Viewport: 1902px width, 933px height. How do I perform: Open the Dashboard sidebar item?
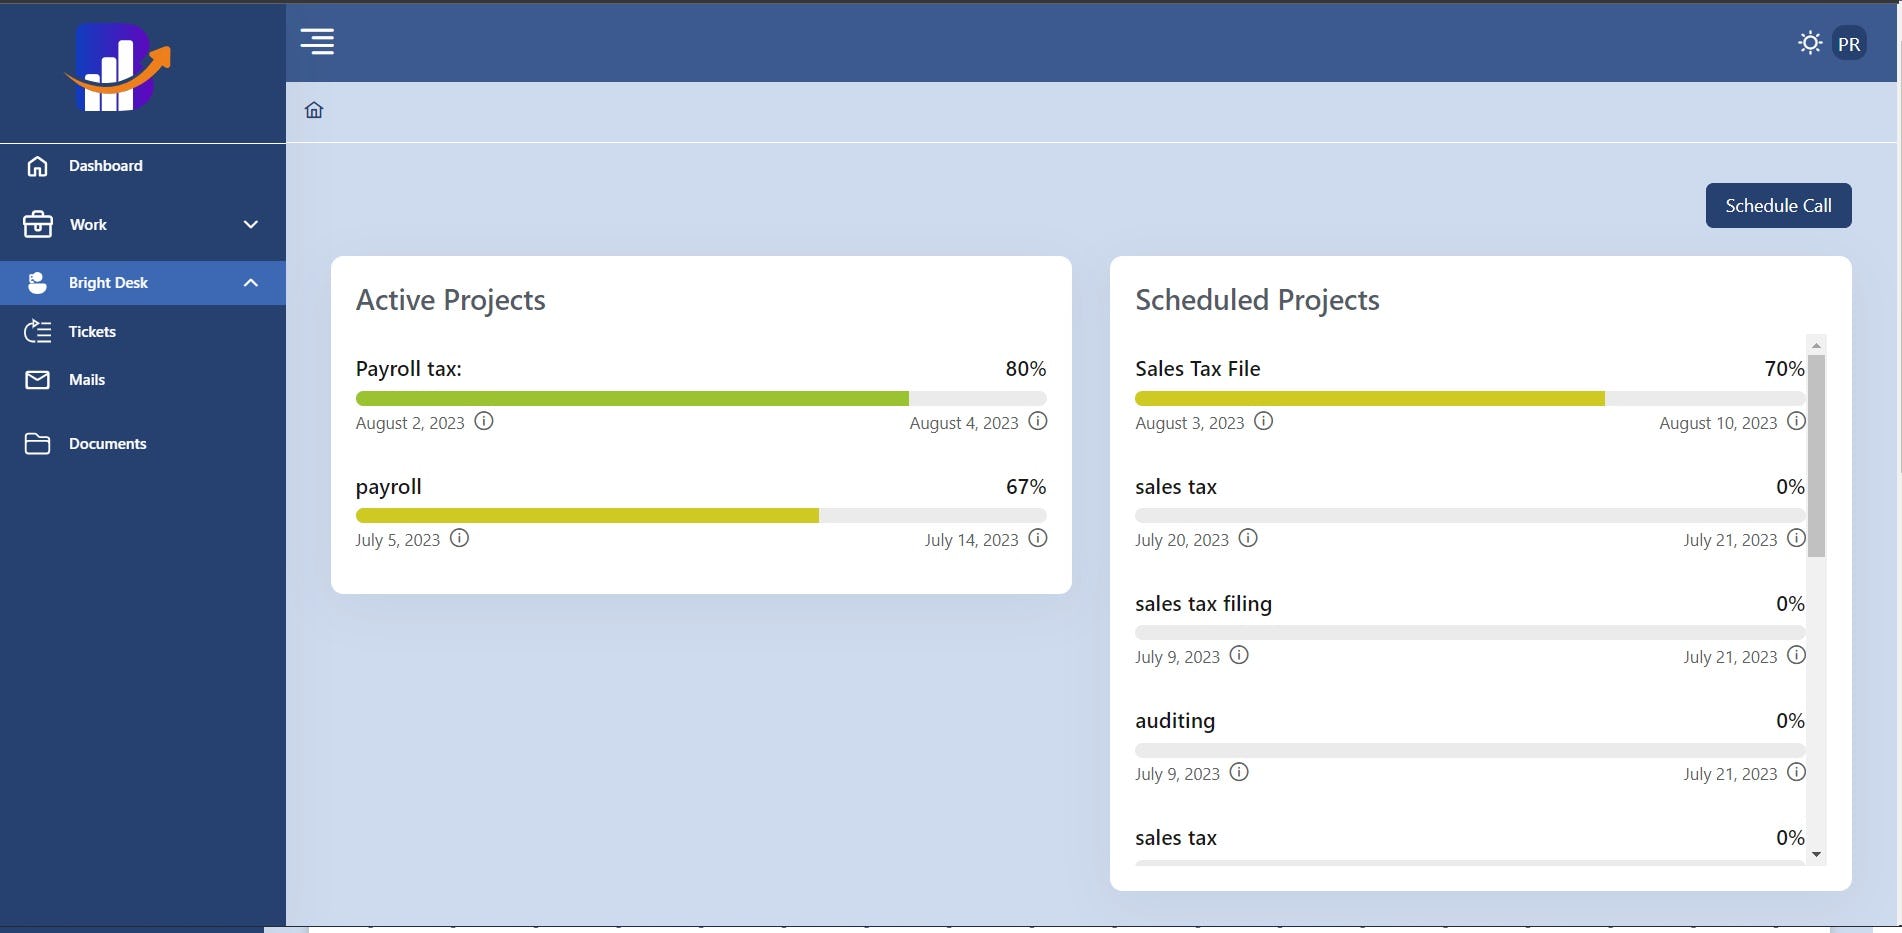click(x=105, y=166)
